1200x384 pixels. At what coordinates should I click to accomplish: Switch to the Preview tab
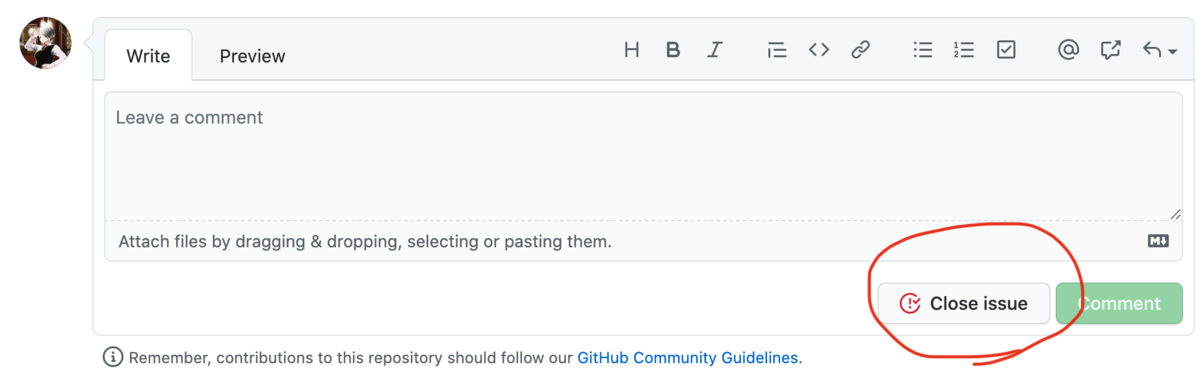pyautogui.click(x=252, y=56)
